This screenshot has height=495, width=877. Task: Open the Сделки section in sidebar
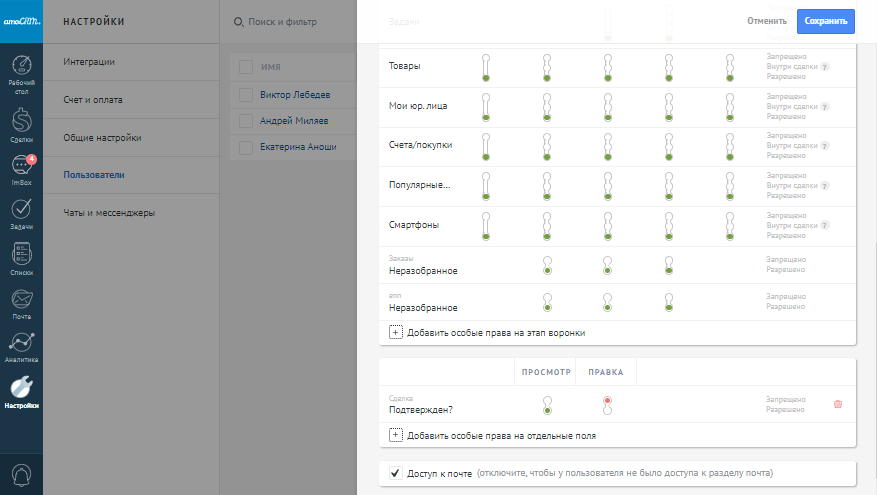21,124
